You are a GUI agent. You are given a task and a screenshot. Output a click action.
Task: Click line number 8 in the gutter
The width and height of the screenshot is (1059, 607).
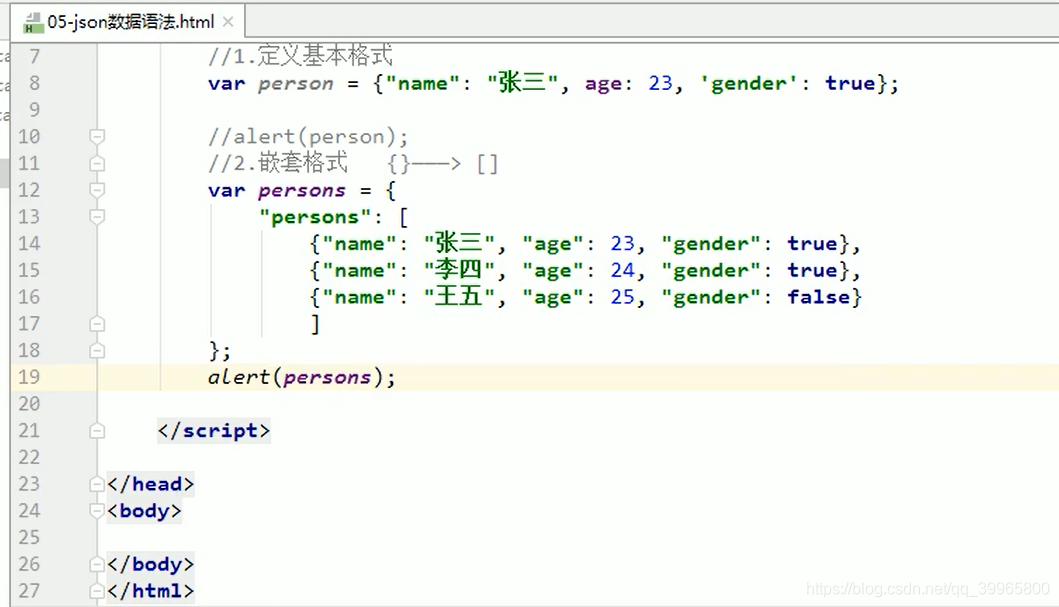(34, 83)
